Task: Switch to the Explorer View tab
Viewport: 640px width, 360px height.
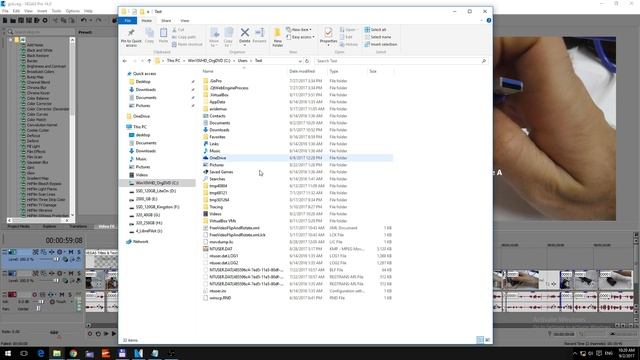Action: coord(185,20)
